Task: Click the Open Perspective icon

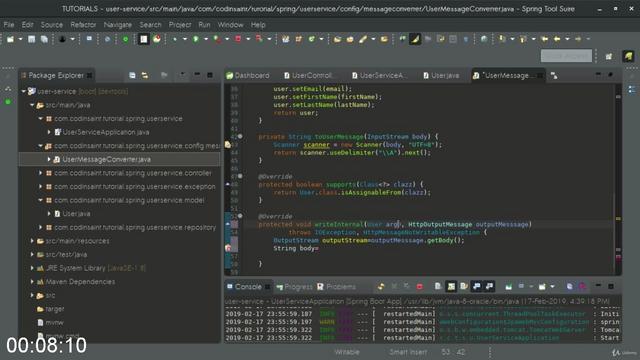Action: point(609,56)
